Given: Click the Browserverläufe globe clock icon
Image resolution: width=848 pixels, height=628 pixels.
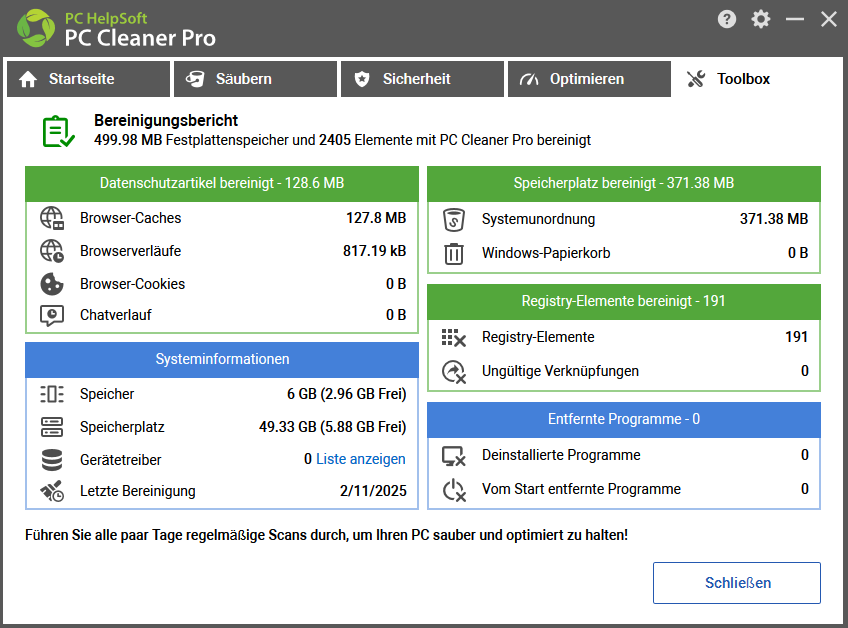Looking at the screenshot, I should [52, 251].
